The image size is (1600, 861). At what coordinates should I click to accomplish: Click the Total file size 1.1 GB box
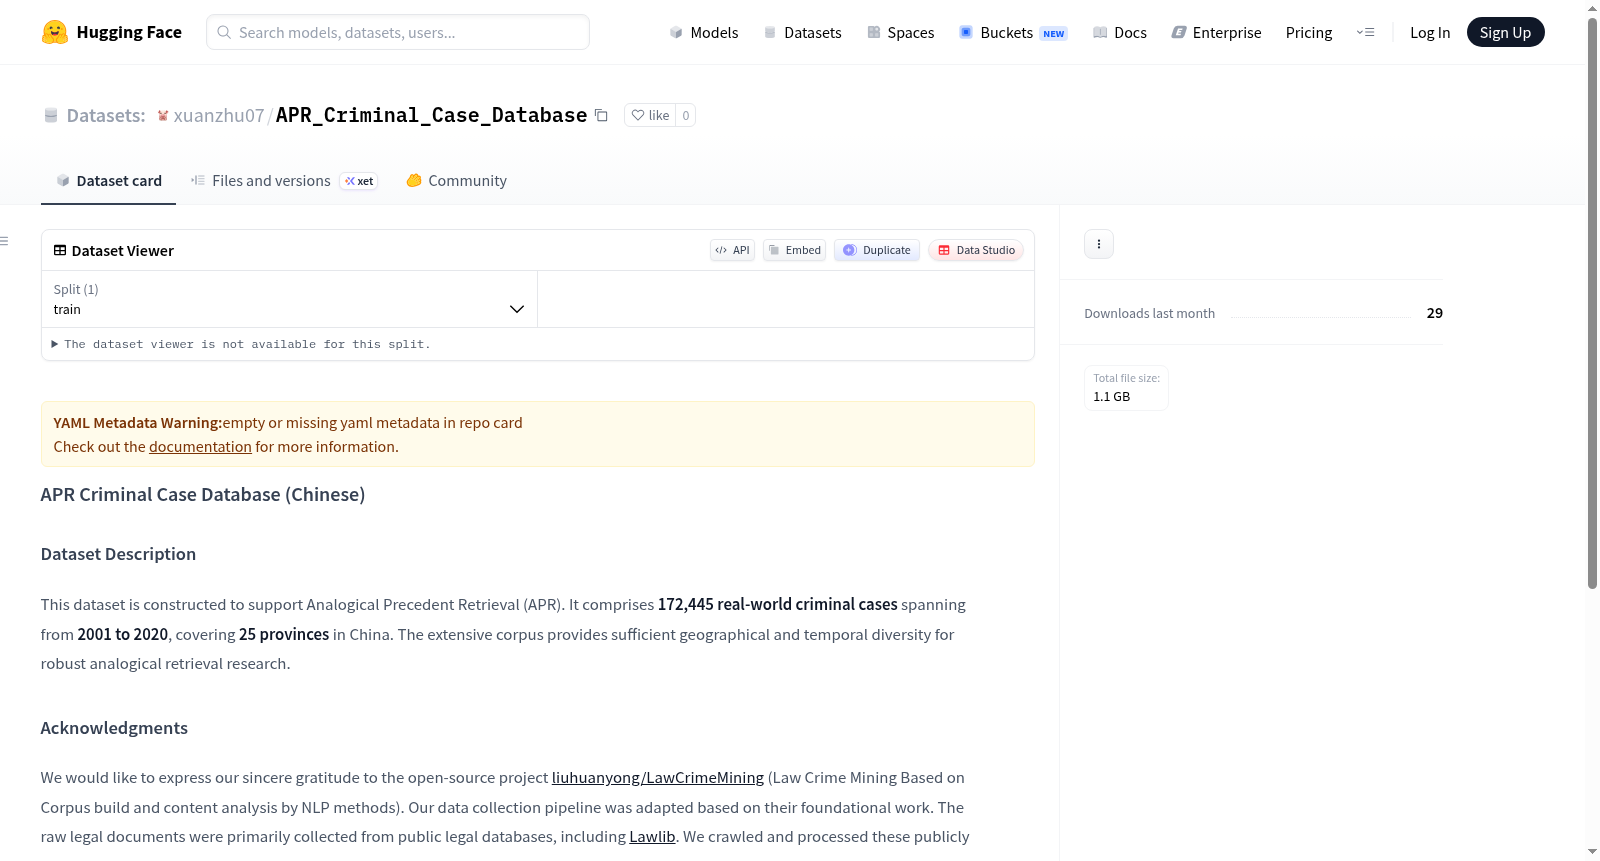1126,388
